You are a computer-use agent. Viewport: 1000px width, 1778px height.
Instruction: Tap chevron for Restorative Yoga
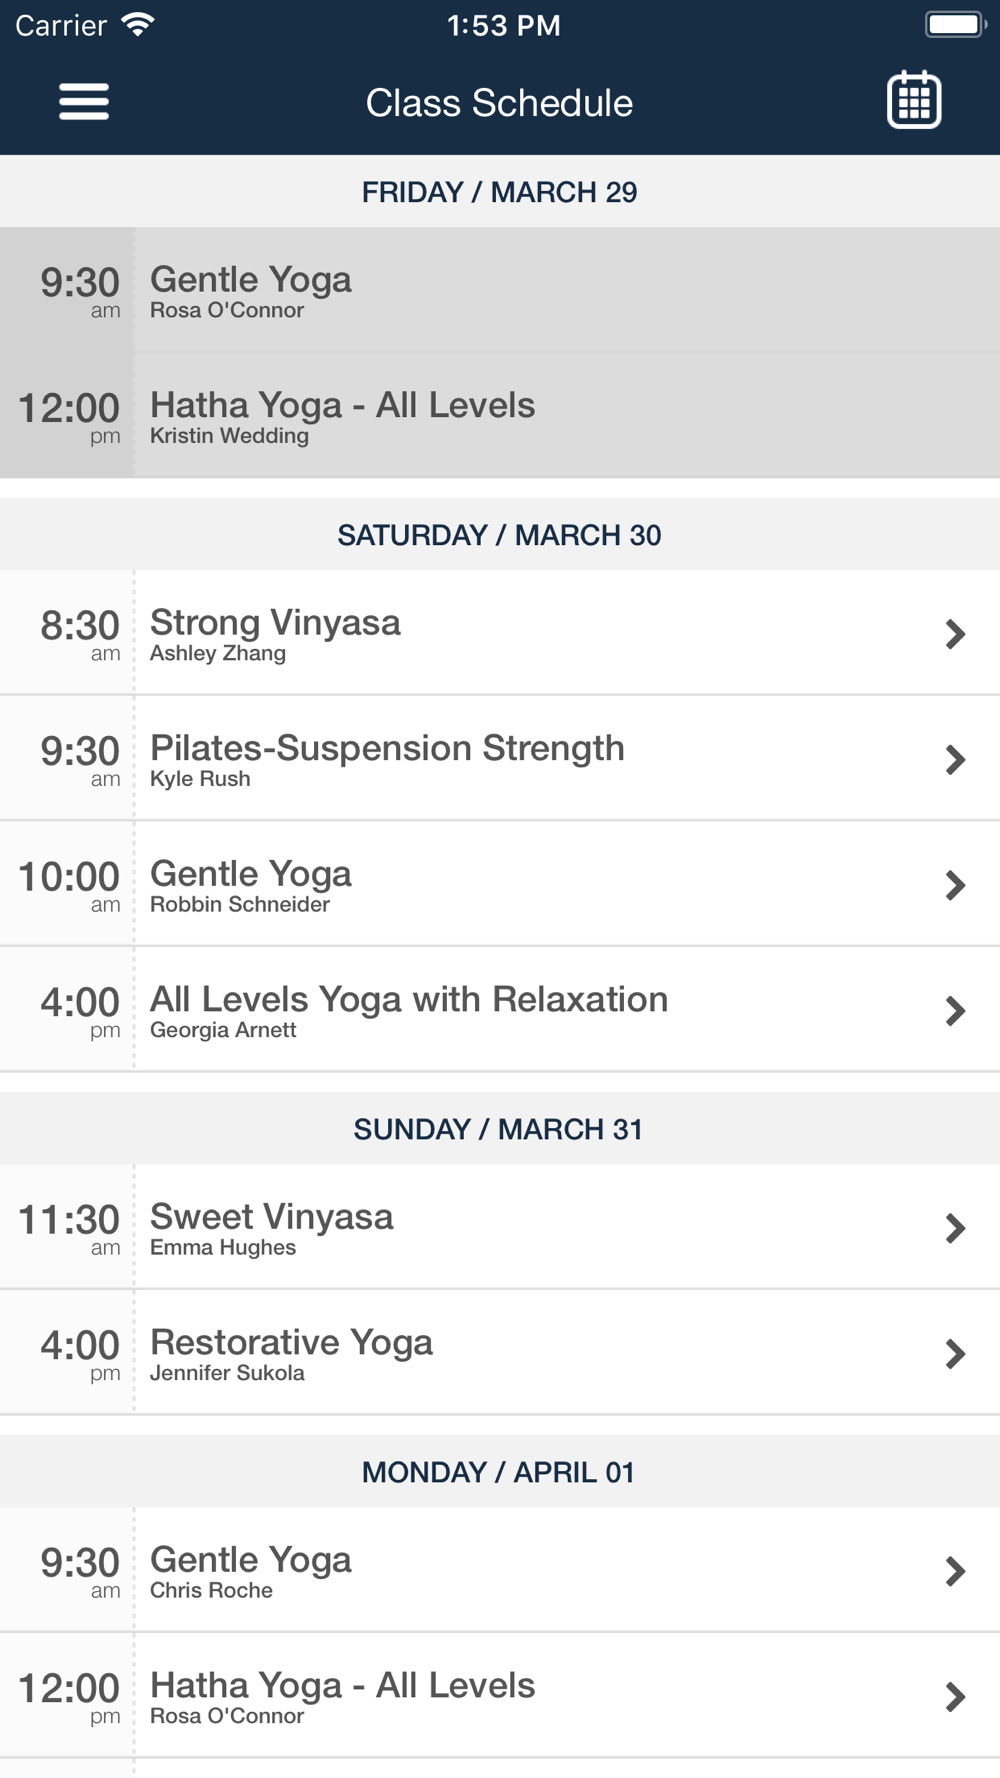point(955,1354)
